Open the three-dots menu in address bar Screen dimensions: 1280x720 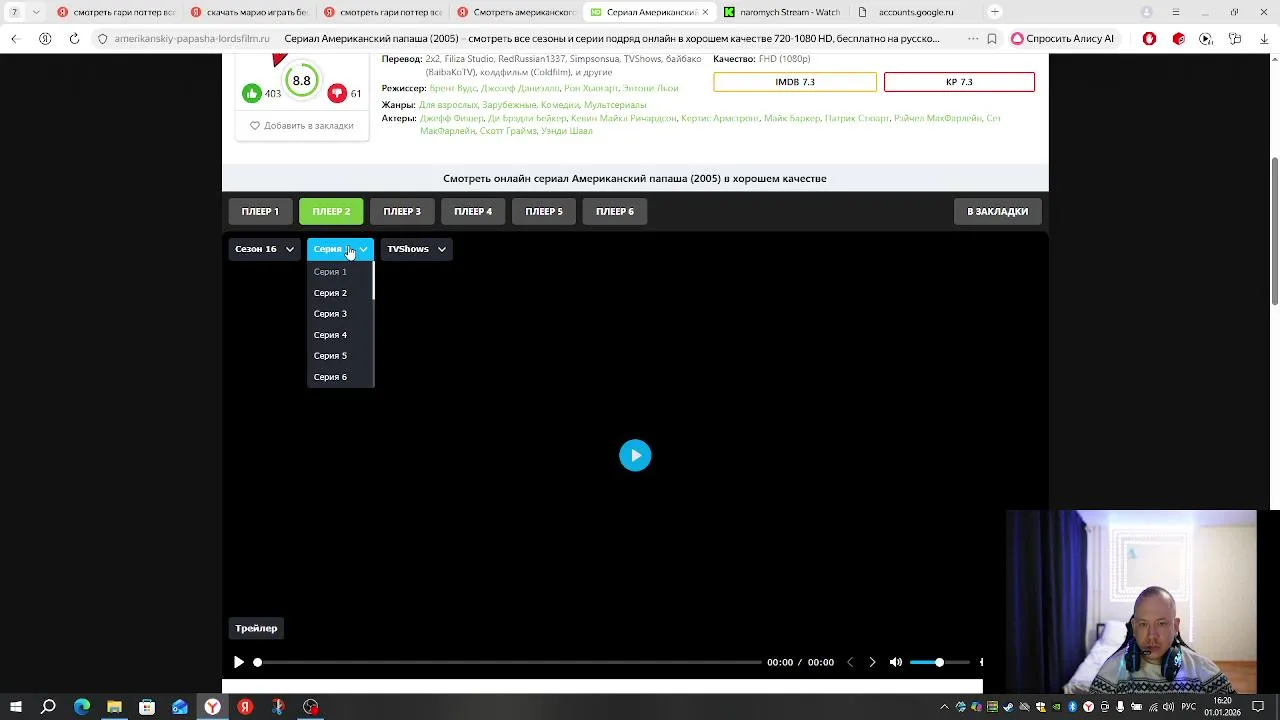click(972, 38)
